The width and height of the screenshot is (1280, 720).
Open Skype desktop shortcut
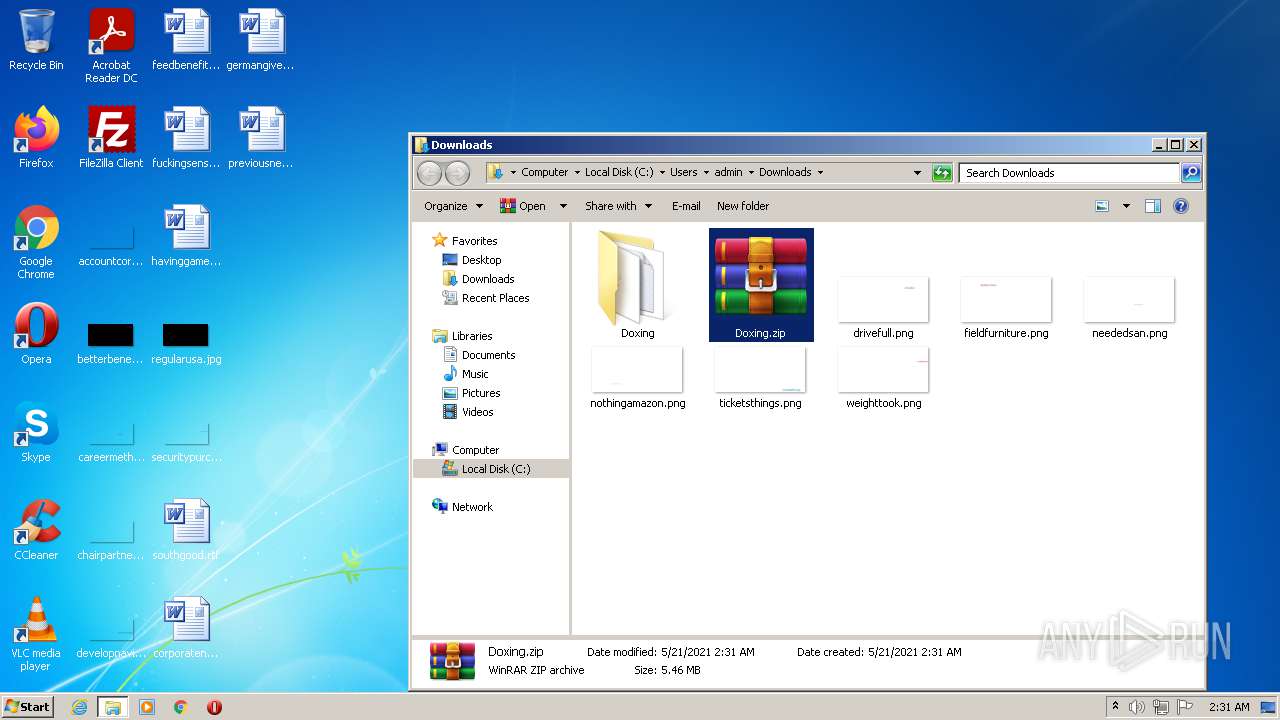point(36,431)
